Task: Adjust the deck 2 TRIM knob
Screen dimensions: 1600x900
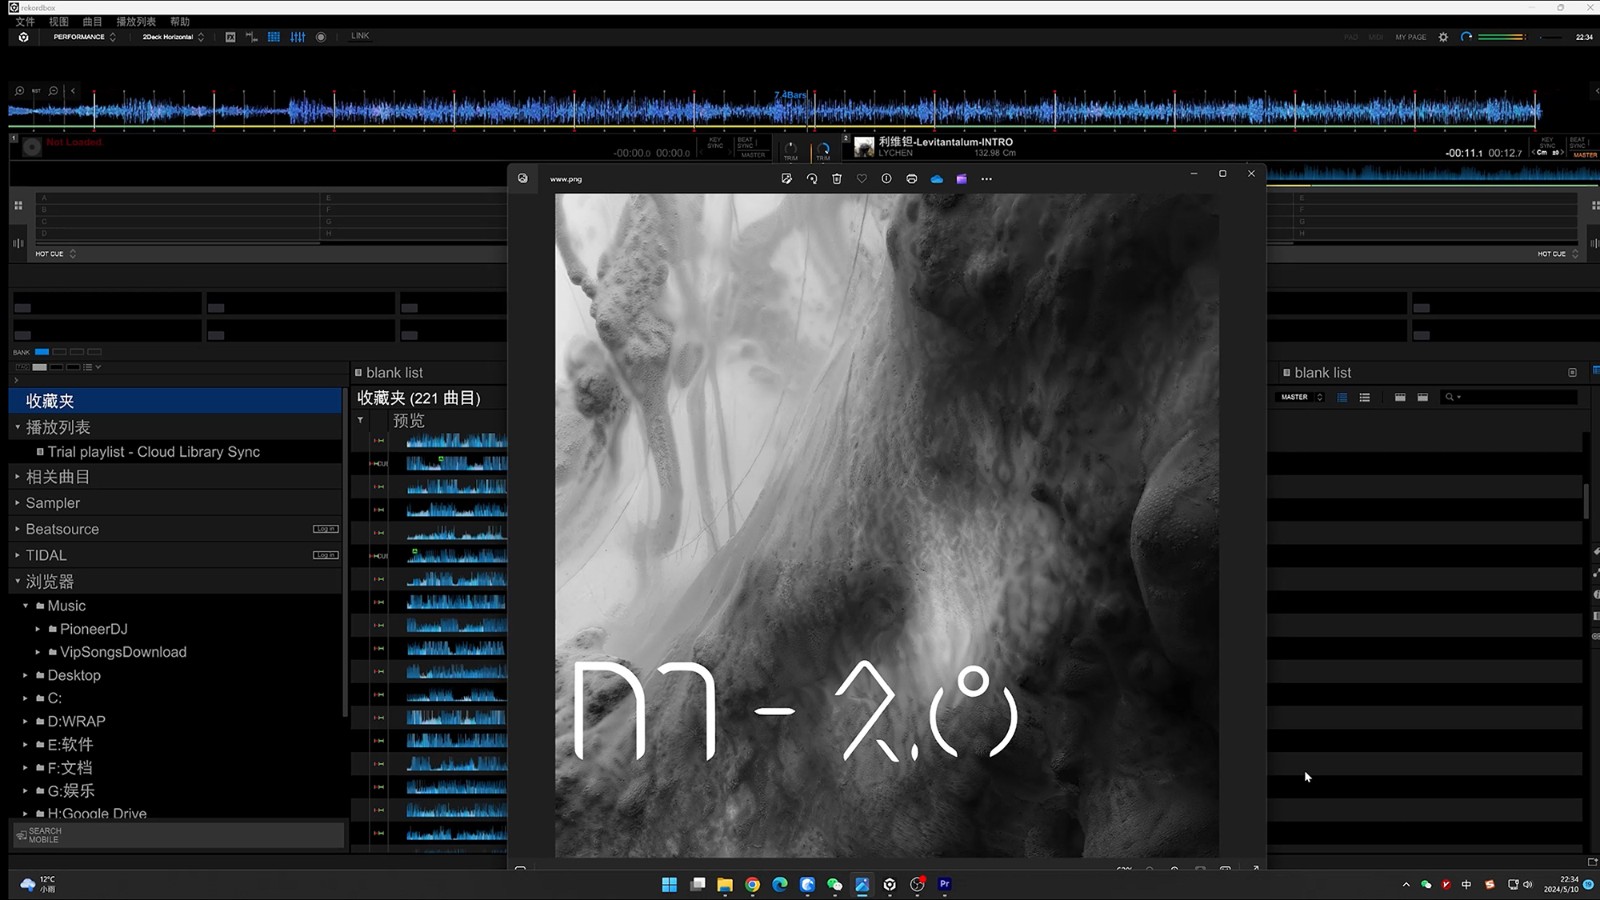Action: (x=823, y=149)
